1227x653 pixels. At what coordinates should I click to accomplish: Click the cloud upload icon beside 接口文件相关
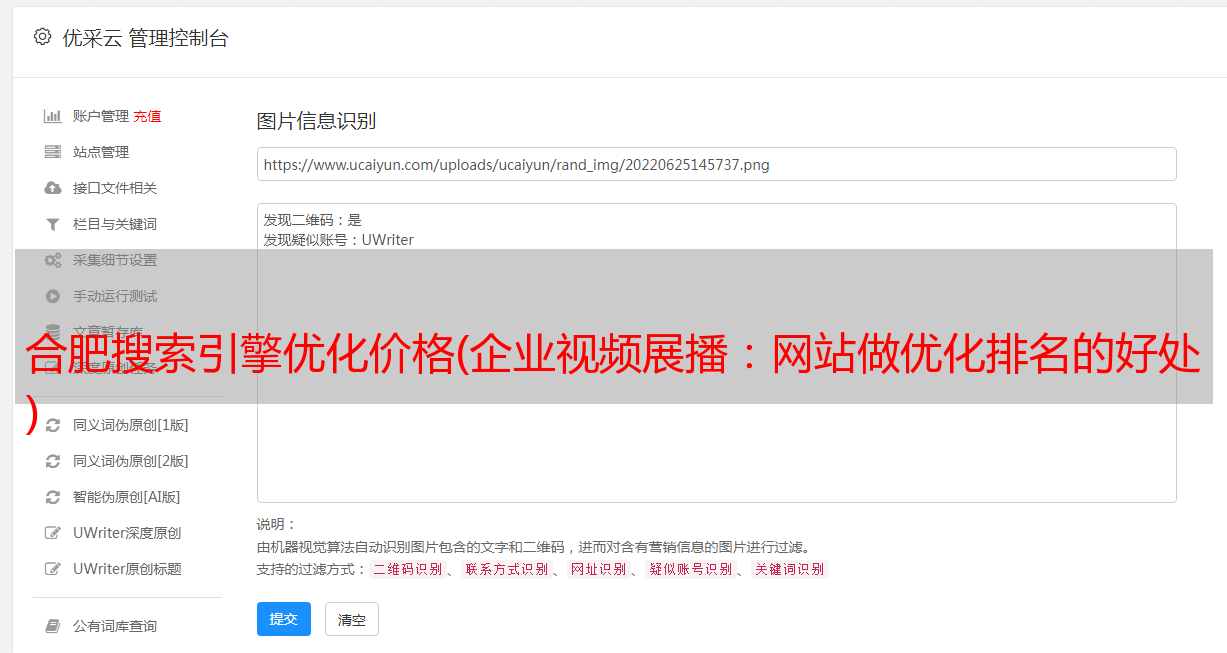tap(53, 188)
